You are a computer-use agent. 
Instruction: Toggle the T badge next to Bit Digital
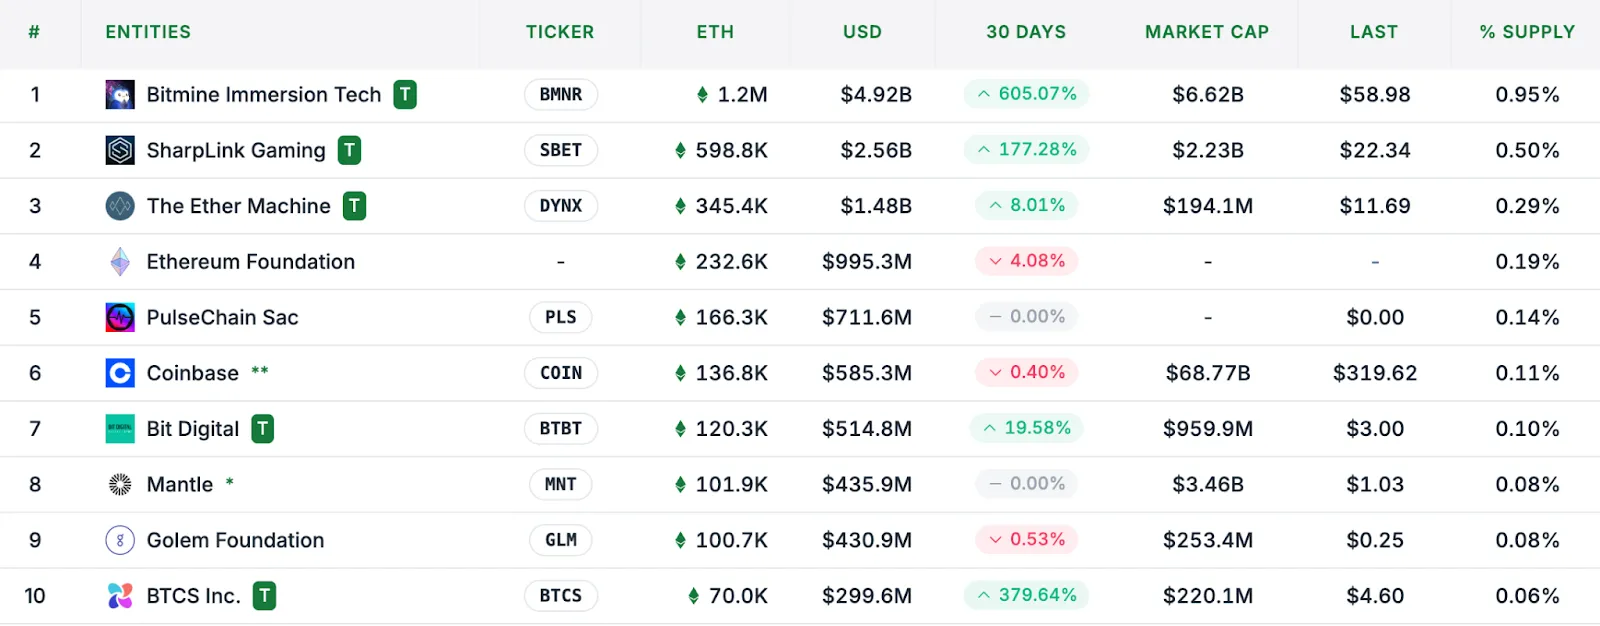[262, 428]
